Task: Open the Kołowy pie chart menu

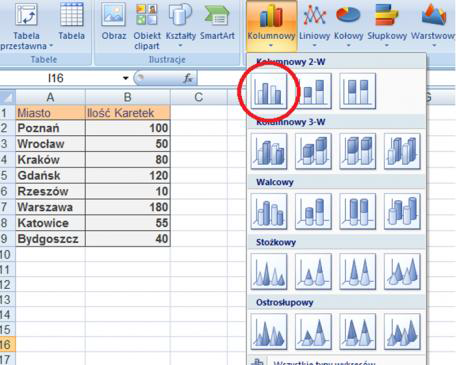Action: tap(348, 26)
